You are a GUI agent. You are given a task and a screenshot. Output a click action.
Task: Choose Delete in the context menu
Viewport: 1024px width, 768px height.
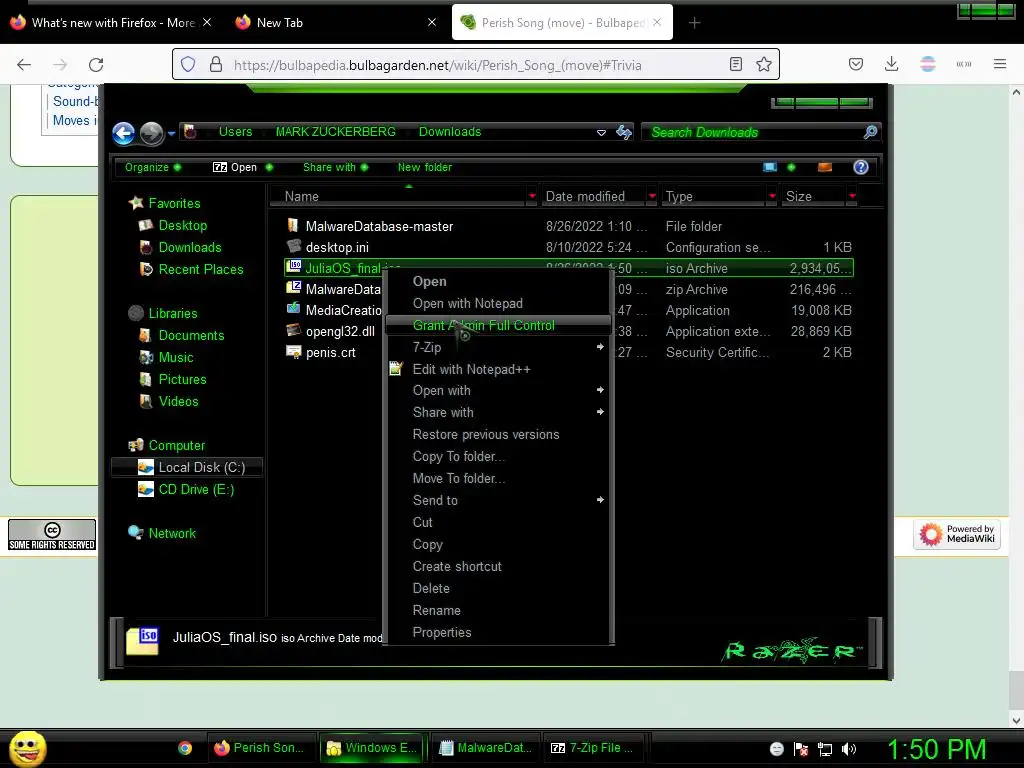[499, 588]
